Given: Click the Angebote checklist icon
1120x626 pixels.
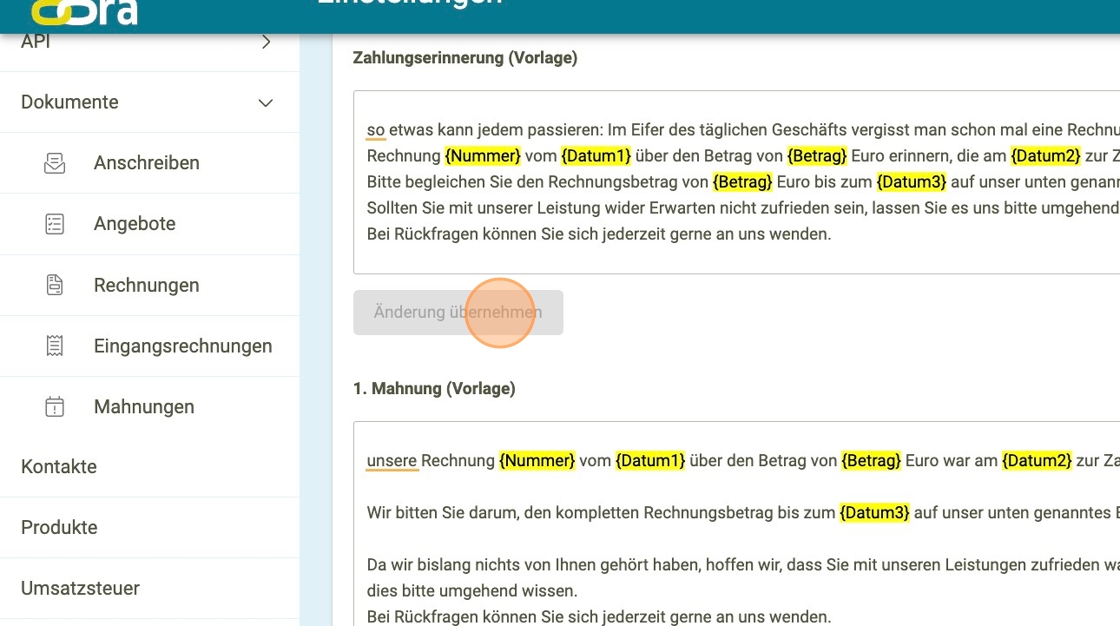Looking at the screenshot, I should coord(54,224).
